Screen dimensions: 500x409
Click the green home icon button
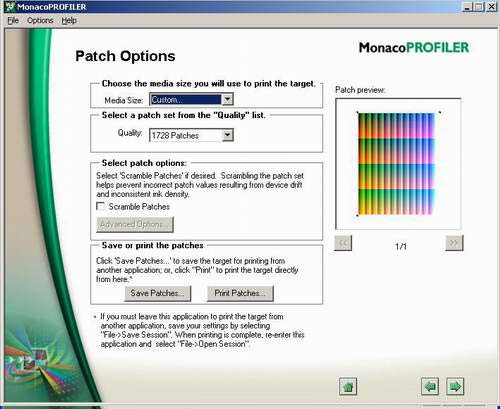click(x=348, y=386)
